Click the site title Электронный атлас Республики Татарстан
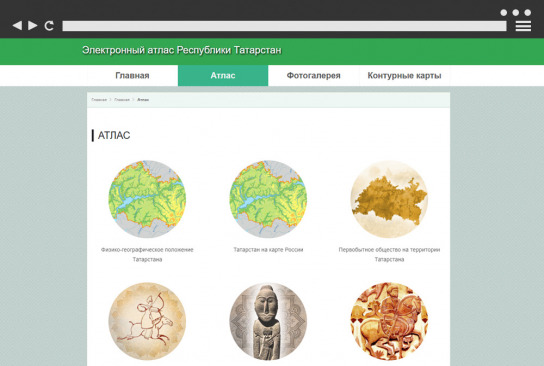544x366 pixels. 181,50
